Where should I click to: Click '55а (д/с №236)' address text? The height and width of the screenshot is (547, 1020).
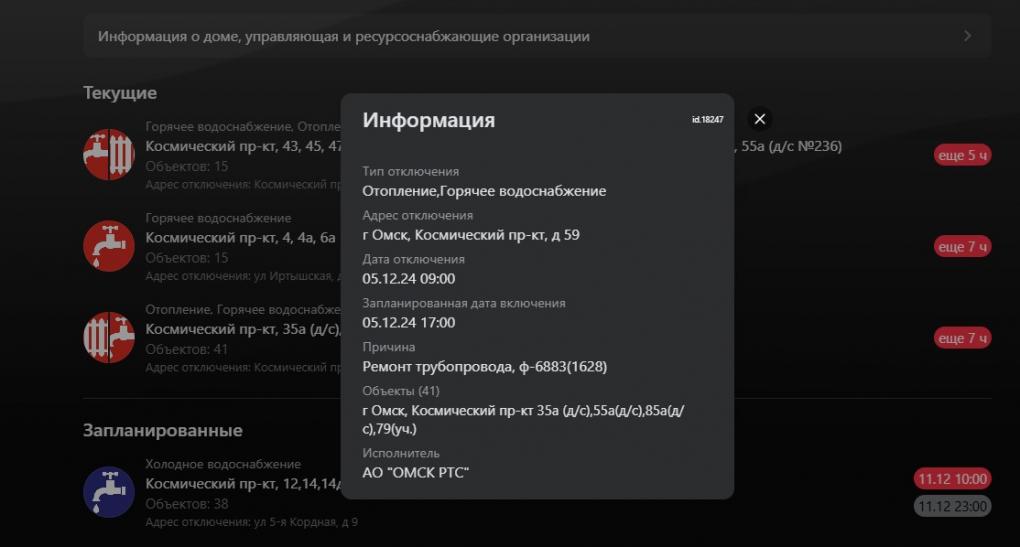click(792, 146)
